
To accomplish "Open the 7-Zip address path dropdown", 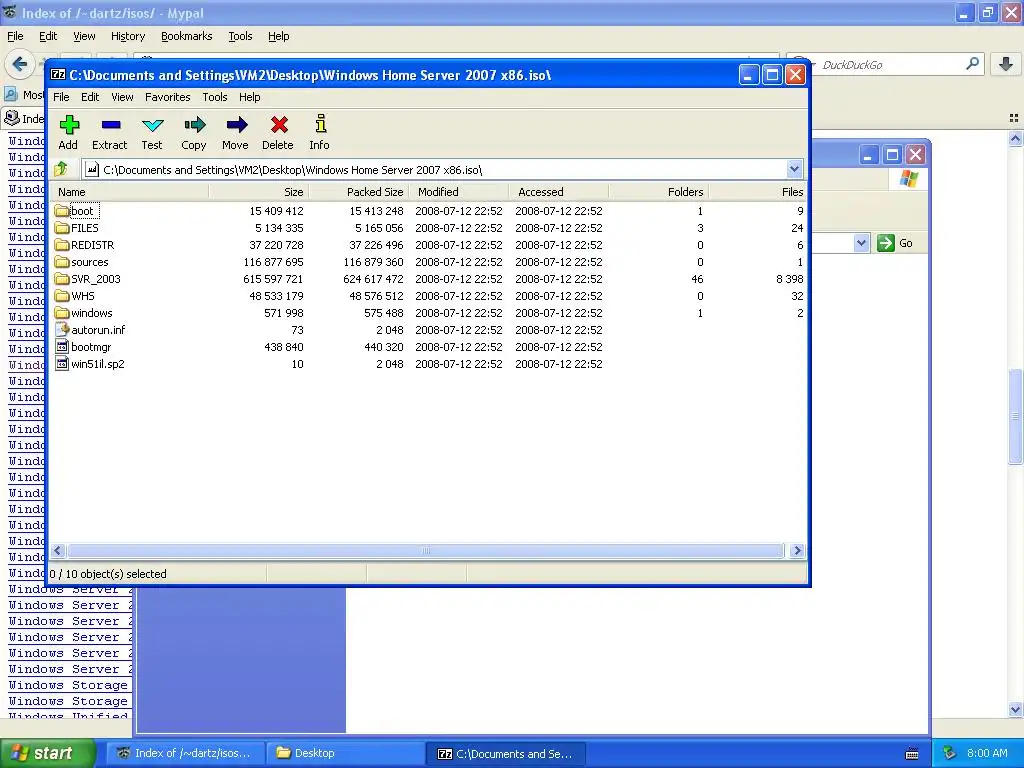I will tap(794, 170).
